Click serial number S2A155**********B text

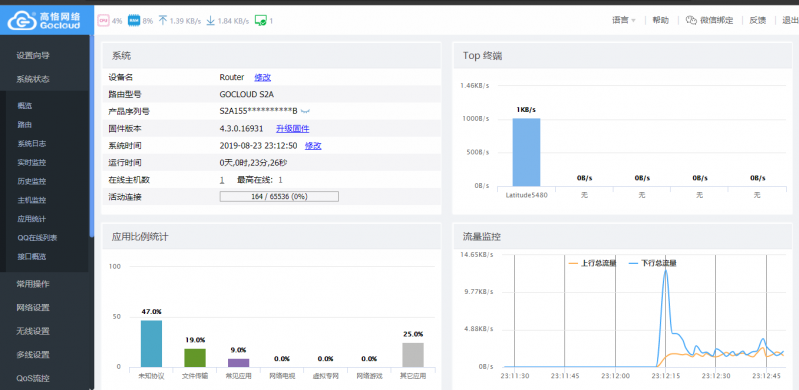pos(258,111)
